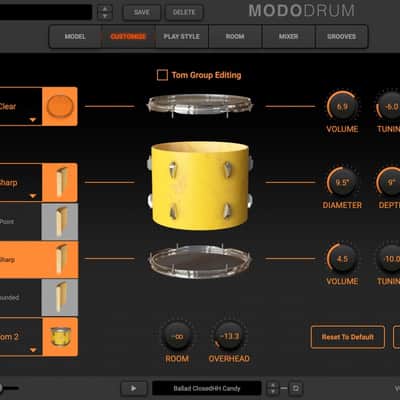400x400 pixels.
Task: Choose the Rounded edge profile icon
Action: (x=60, y=297)
